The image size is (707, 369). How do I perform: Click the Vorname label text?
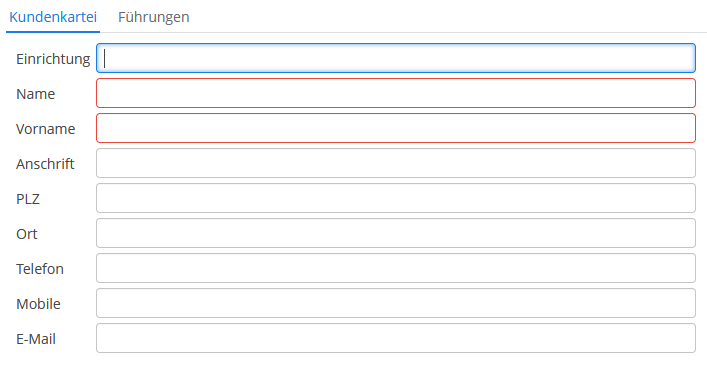click(46, 129)
